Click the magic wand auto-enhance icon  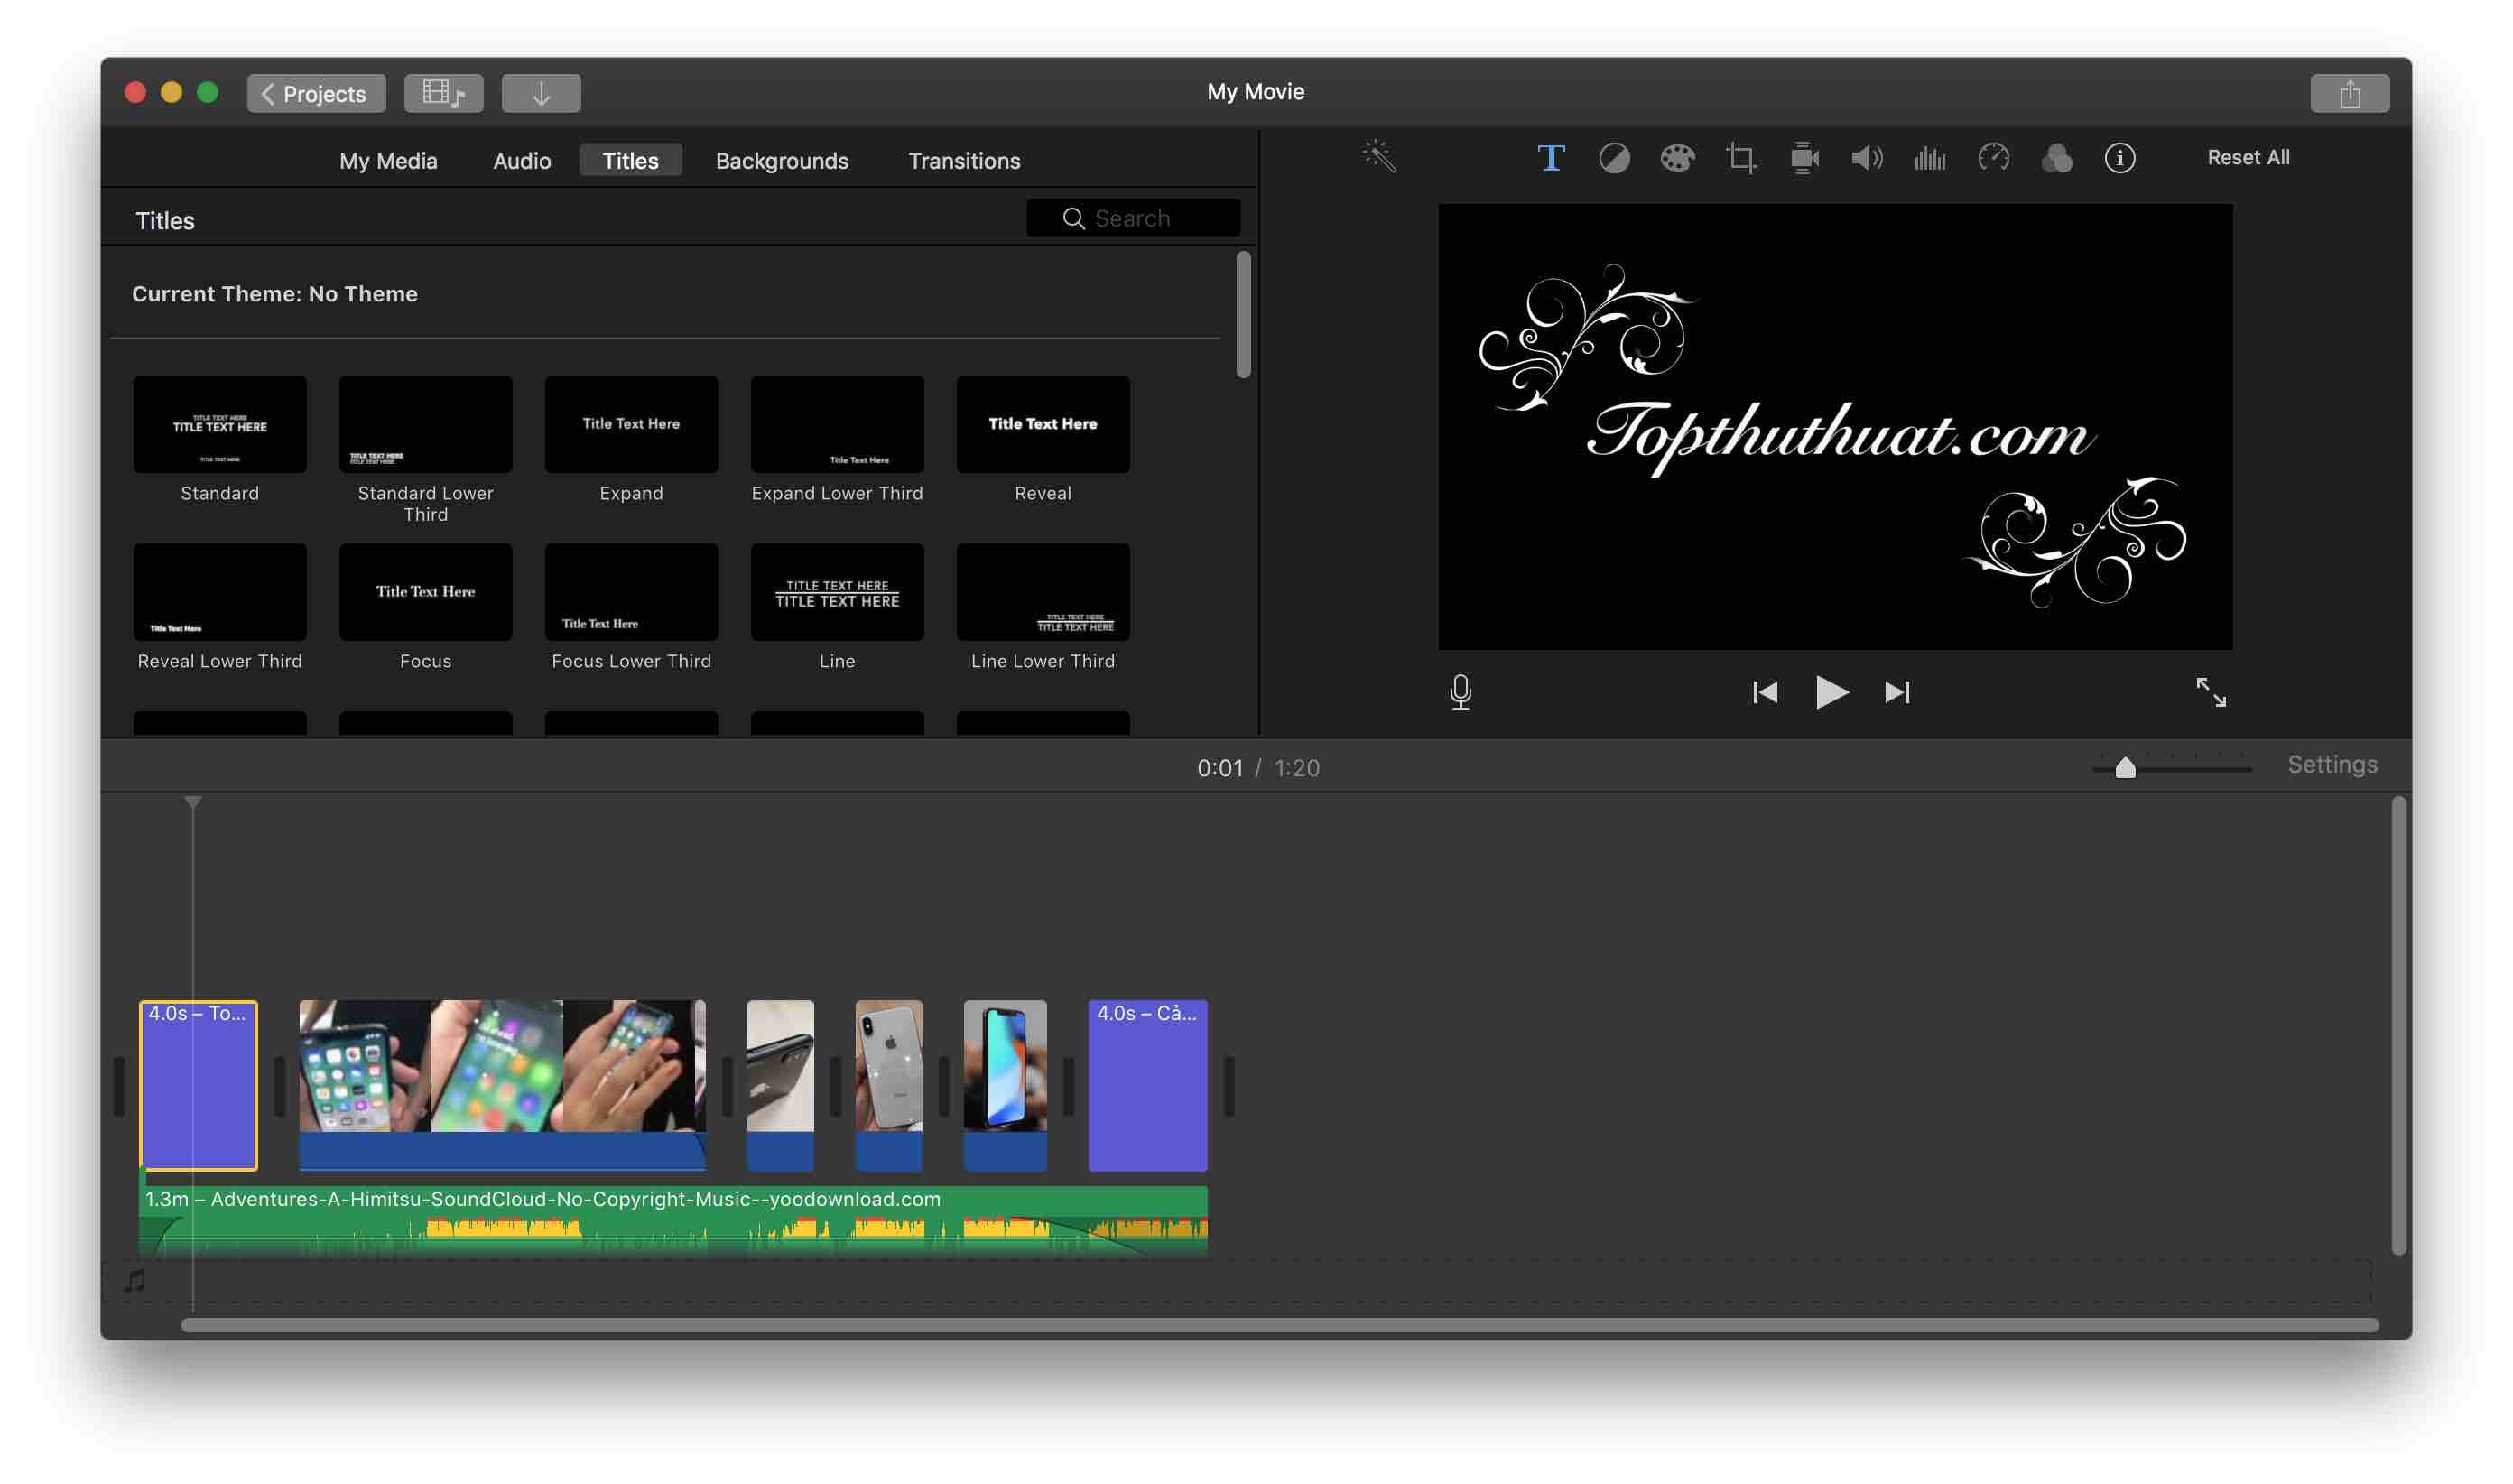(x=1379, y=157)
